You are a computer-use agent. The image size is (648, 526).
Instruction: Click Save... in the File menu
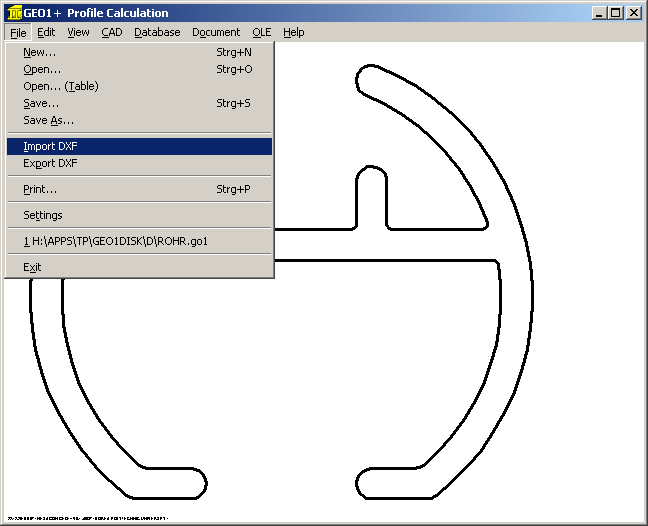tap(41, 103)
